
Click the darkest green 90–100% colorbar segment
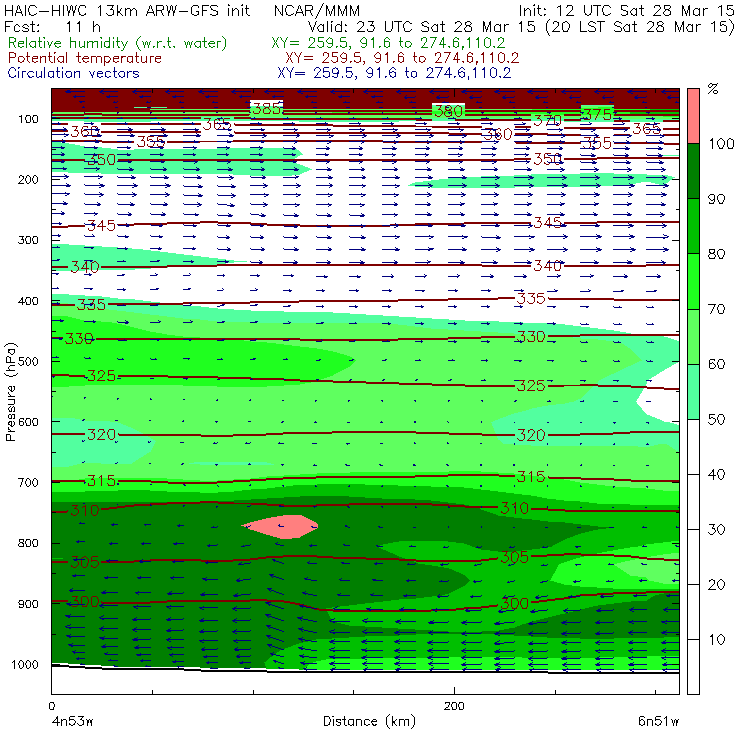pyautogui.click(x=693, y=171)
